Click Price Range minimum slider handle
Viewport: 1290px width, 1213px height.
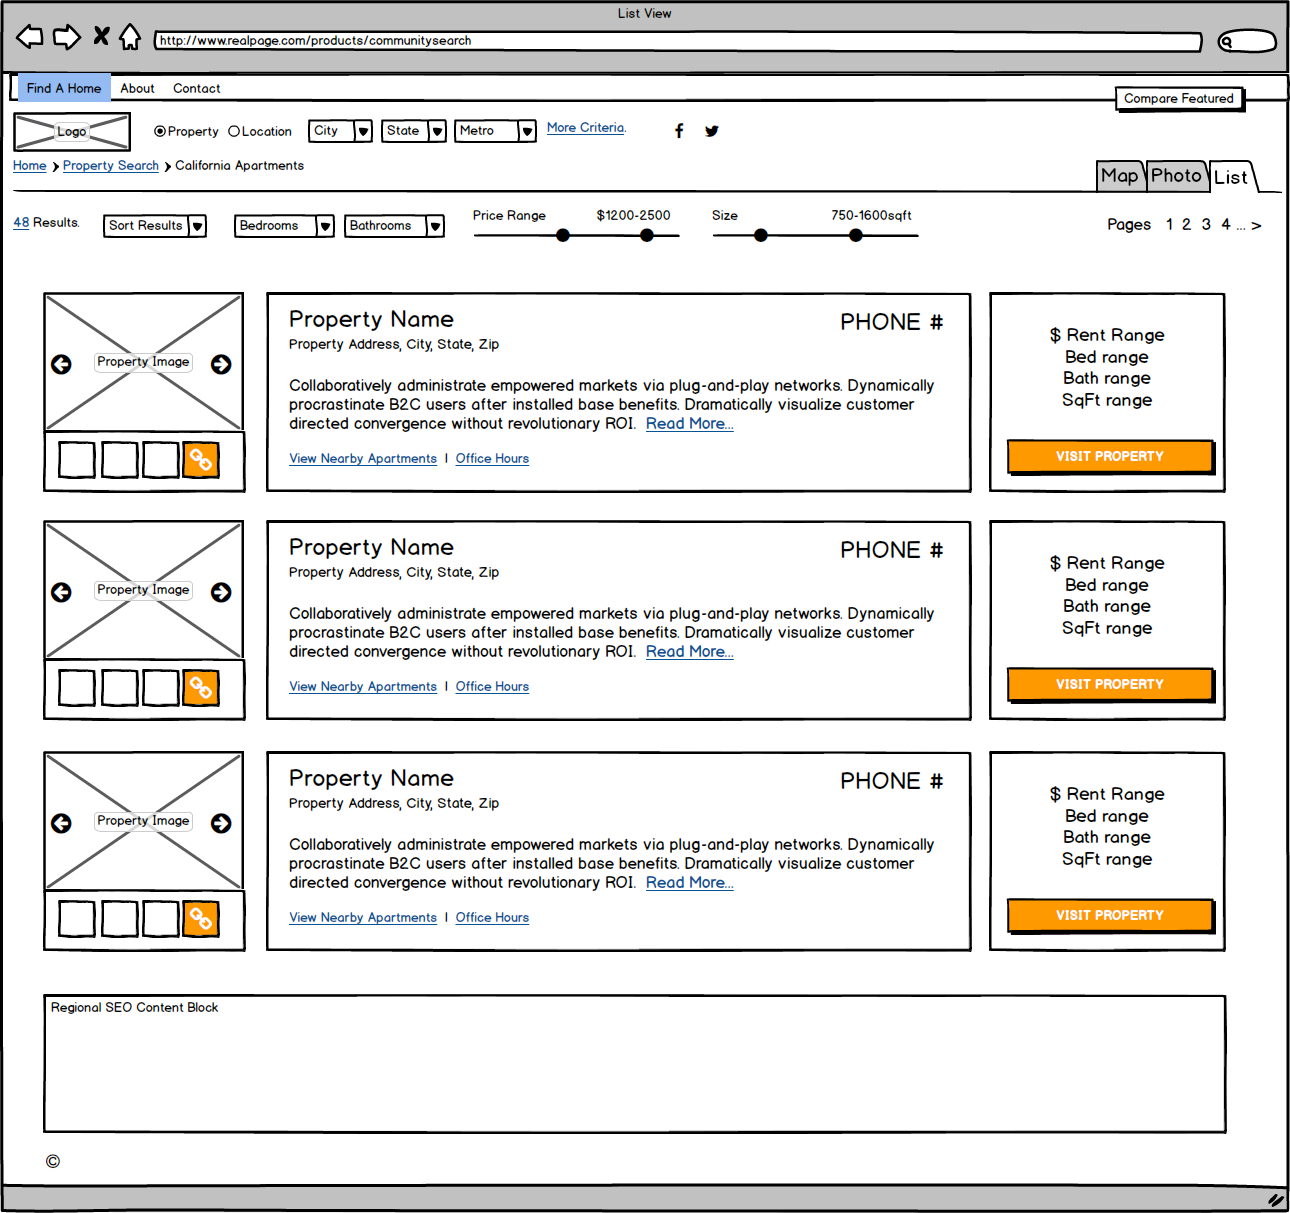coord(563,236)
